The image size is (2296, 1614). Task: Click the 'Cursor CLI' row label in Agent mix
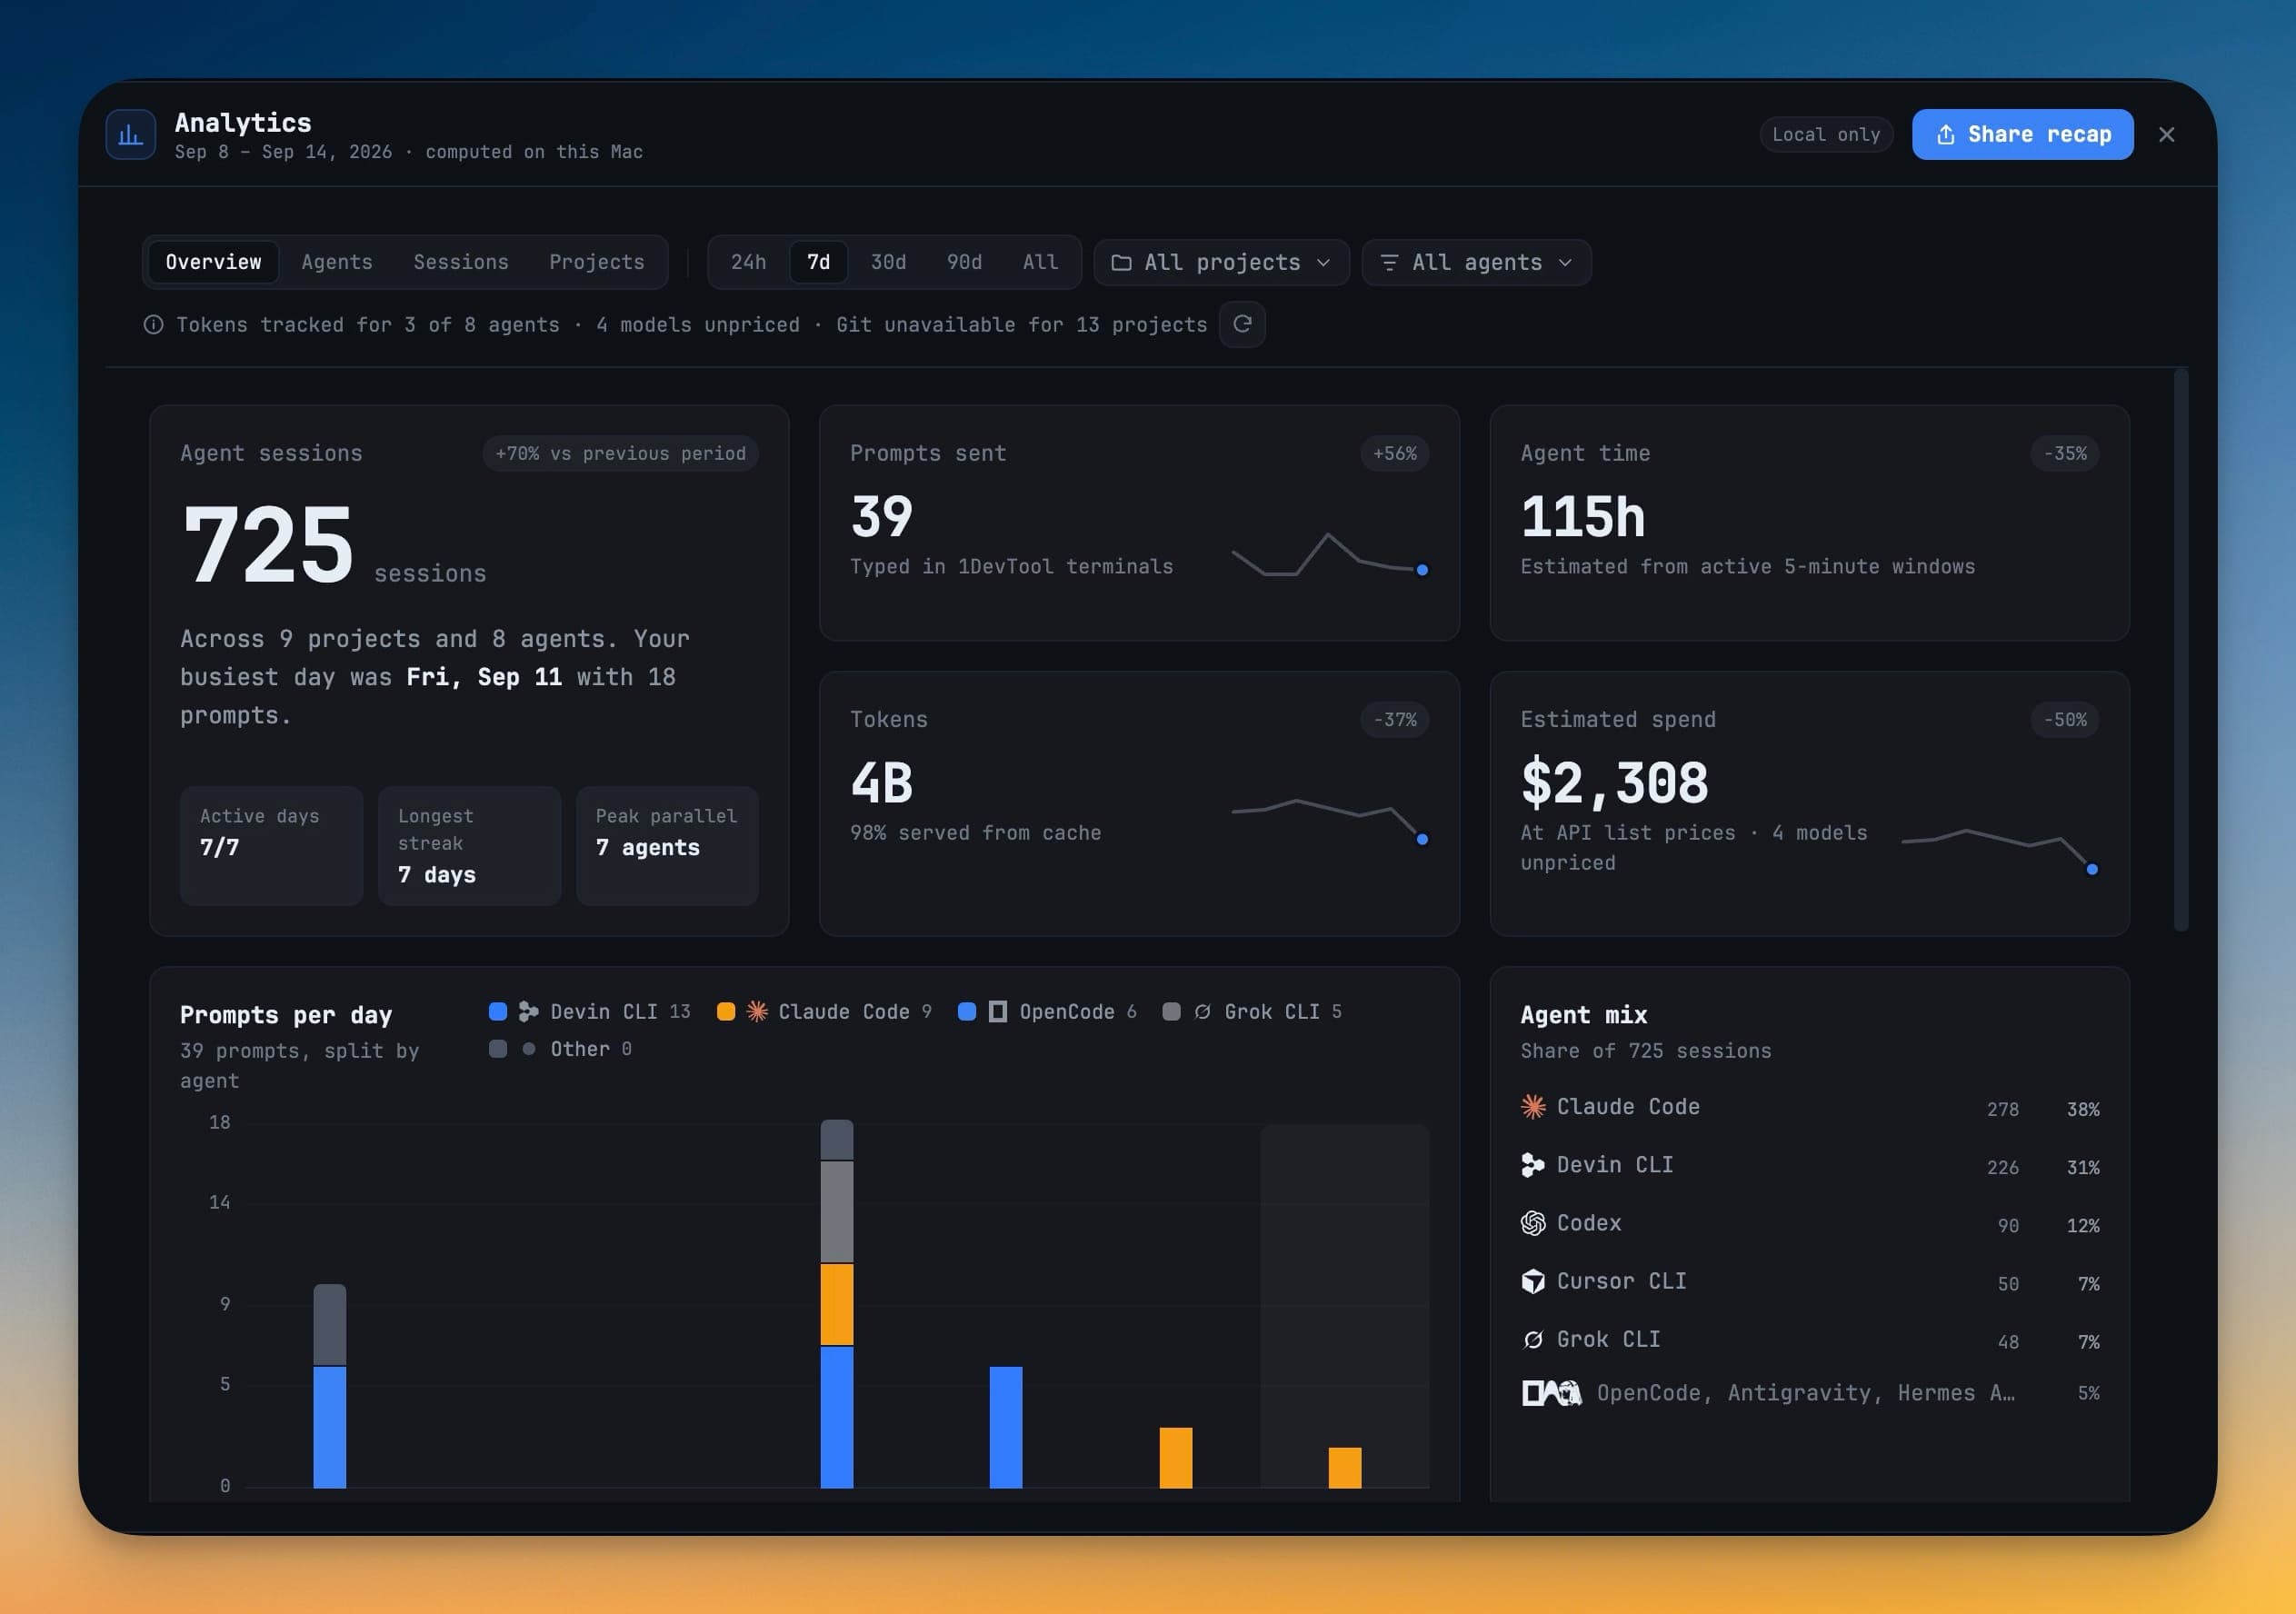pyautogui.click(x=1621, y=1281)
